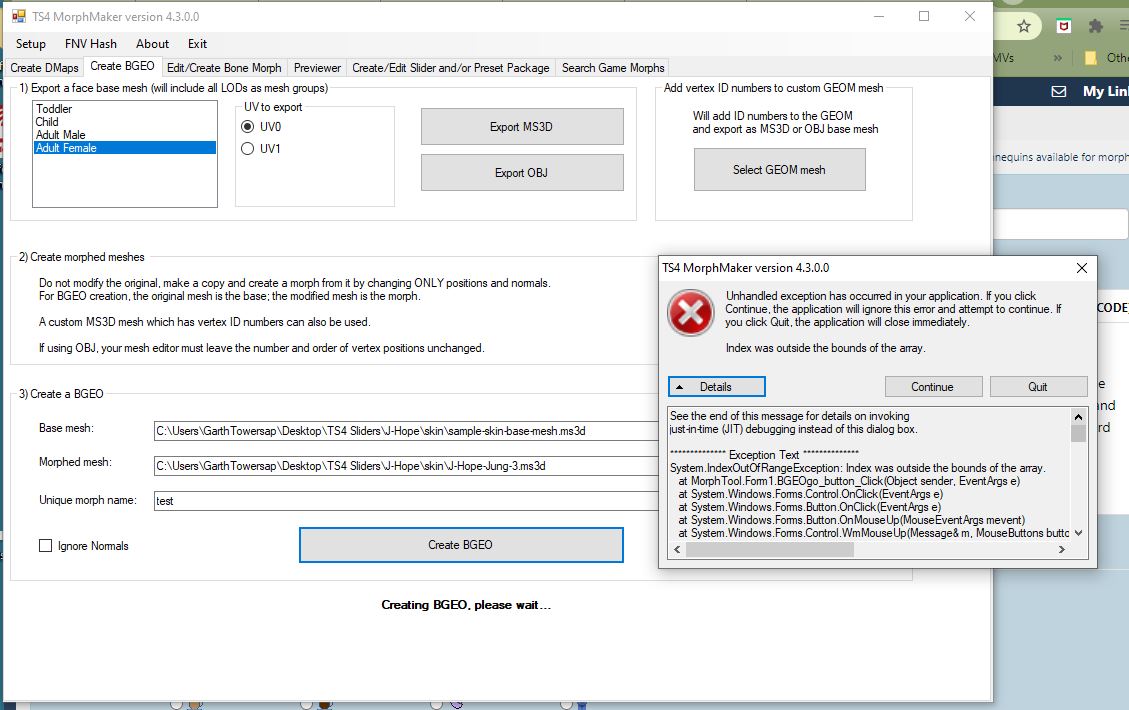
Task: Click the bookmark star in the address bar
Action: tap(1024, 26)
